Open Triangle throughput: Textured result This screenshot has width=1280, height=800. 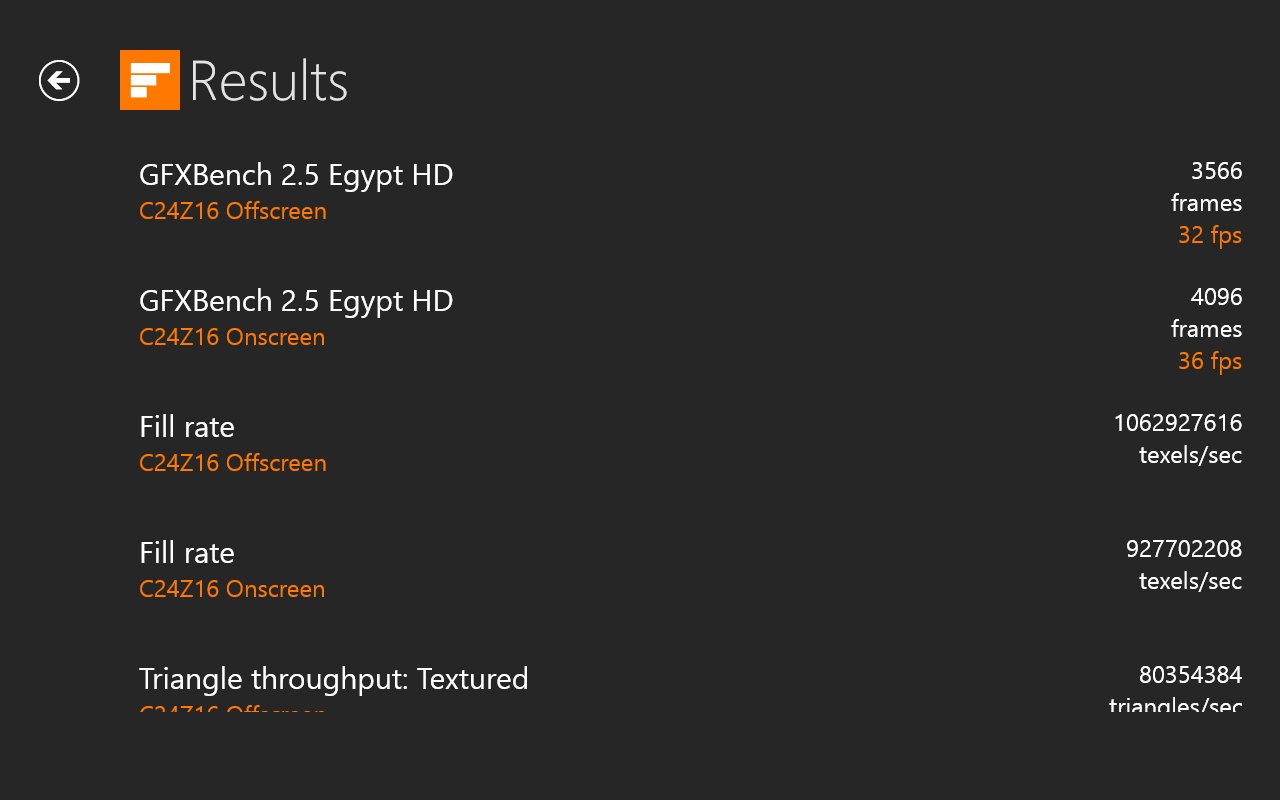tap(333, 679)
